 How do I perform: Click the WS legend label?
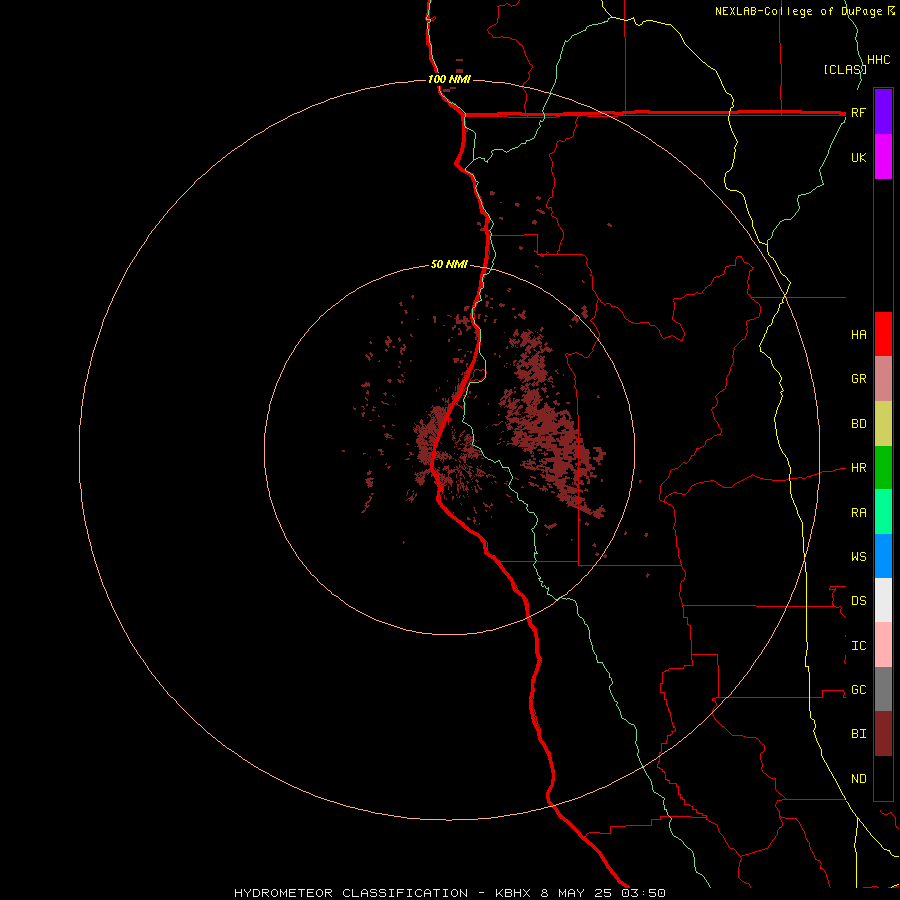point(859,556)
